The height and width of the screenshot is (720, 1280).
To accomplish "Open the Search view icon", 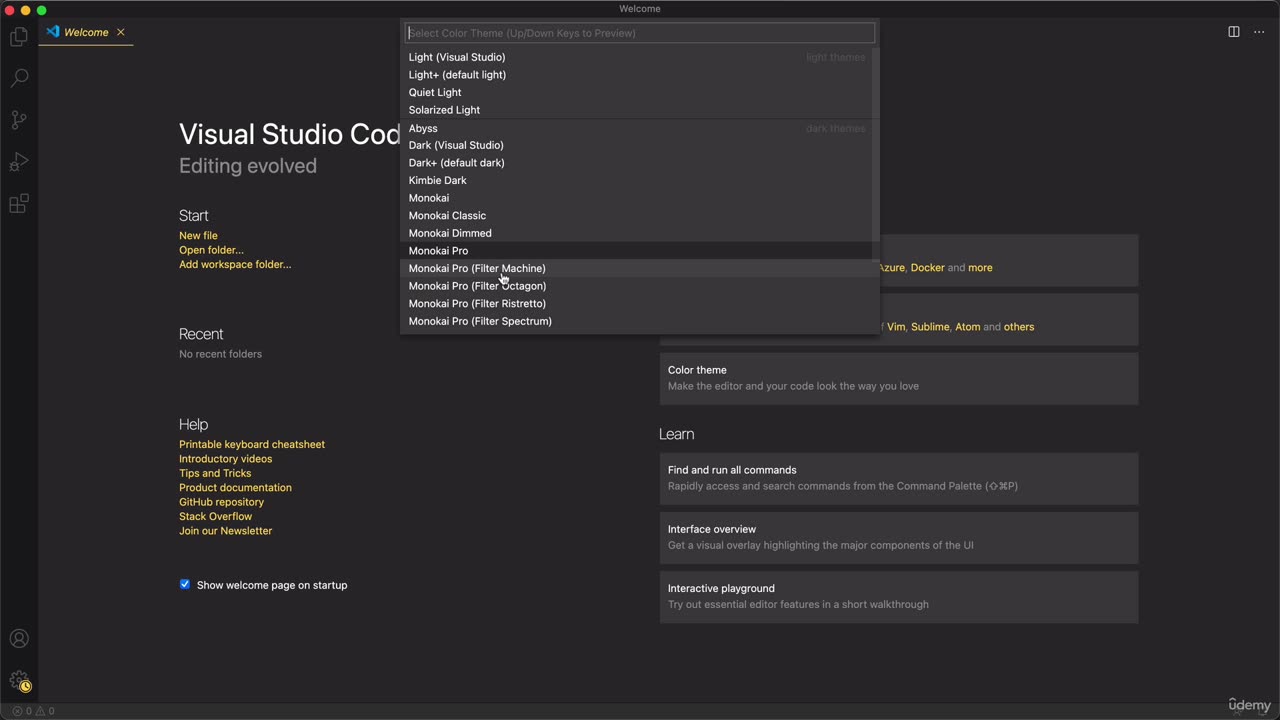I will click(19, 78).
